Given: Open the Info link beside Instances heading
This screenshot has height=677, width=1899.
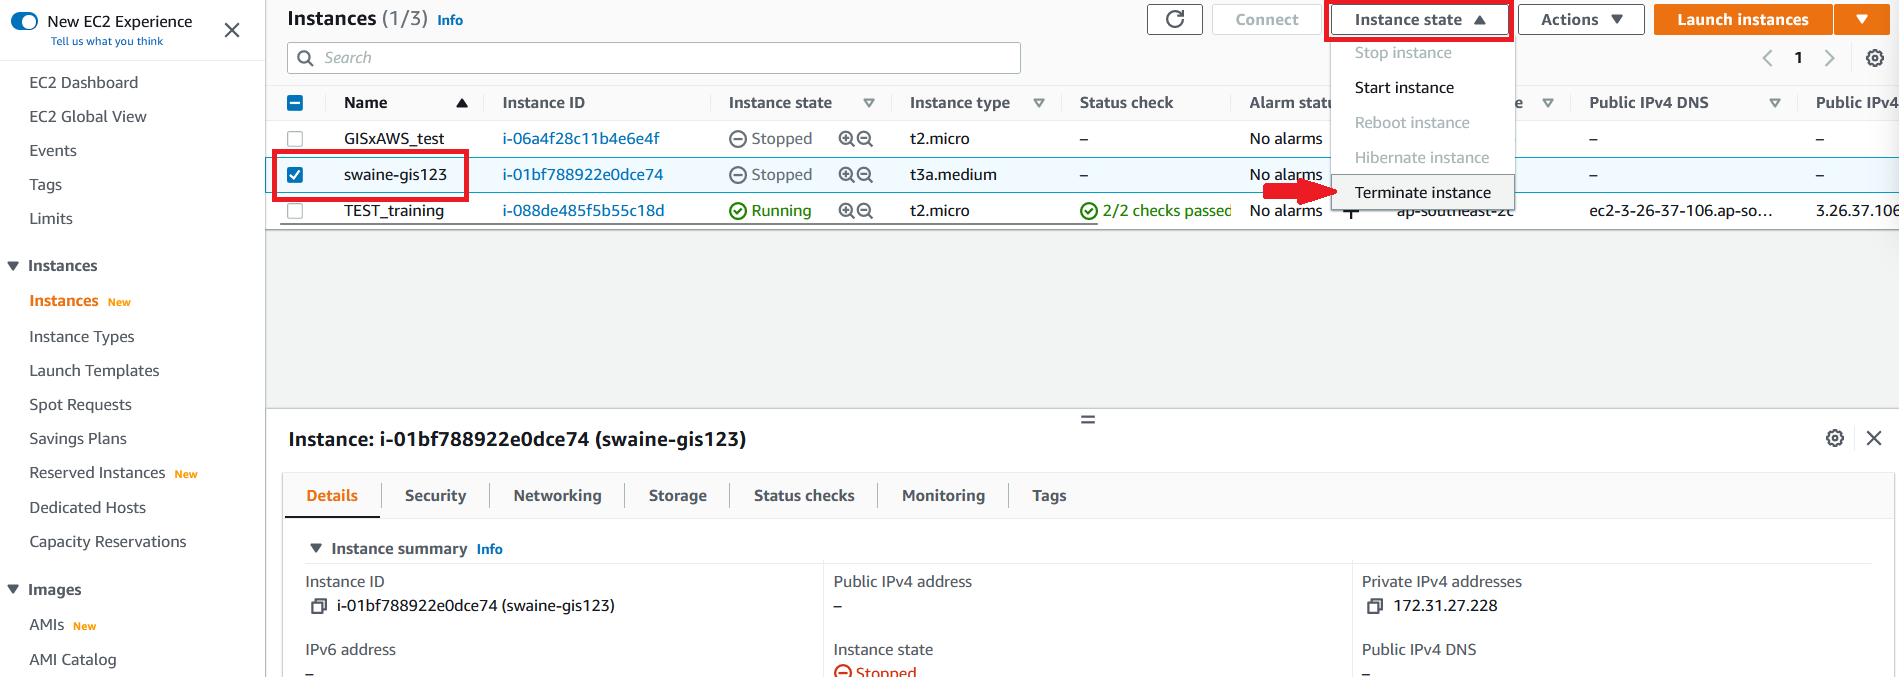Looking at the screenshot, I should pos(450,20).
